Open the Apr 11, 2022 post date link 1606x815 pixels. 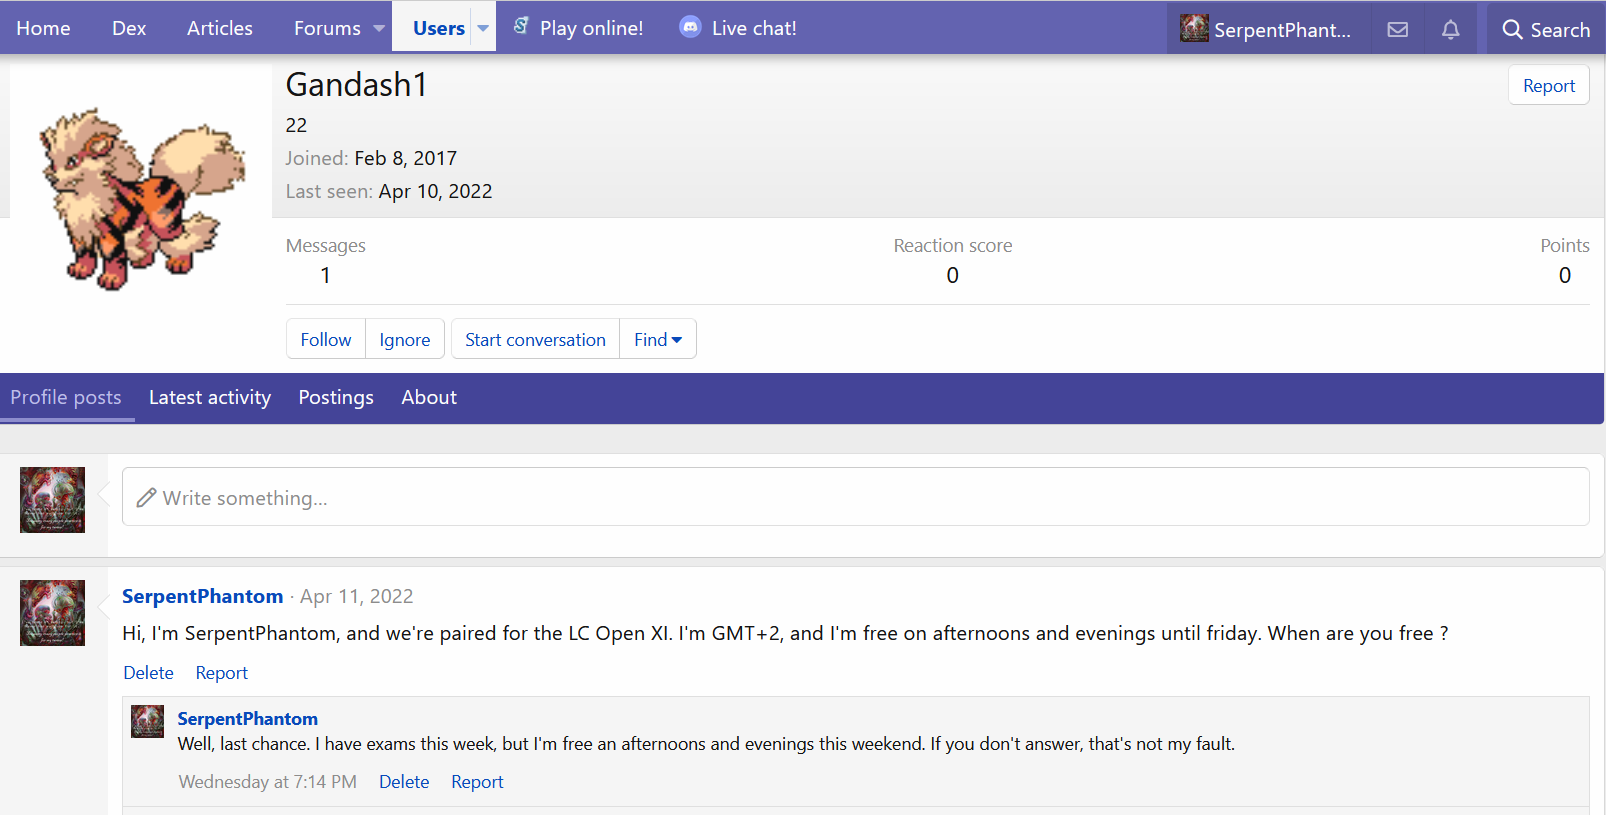(356, 596)
